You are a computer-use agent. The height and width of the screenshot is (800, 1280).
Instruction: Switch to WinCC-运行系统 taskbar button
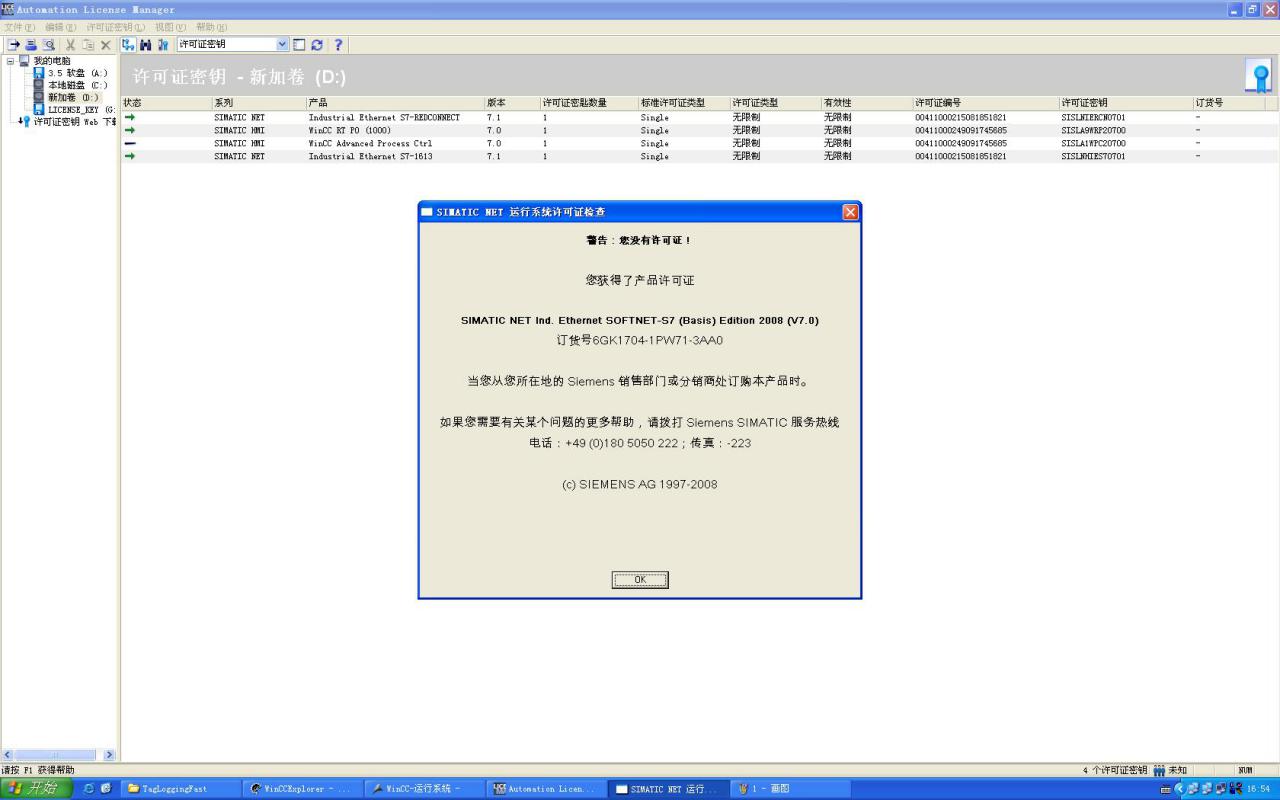click(424, 789)
